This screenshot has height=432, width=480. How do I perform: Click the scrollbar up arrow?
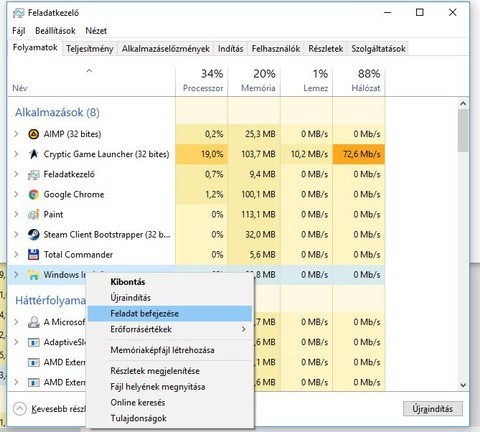[x=463, y=103]
